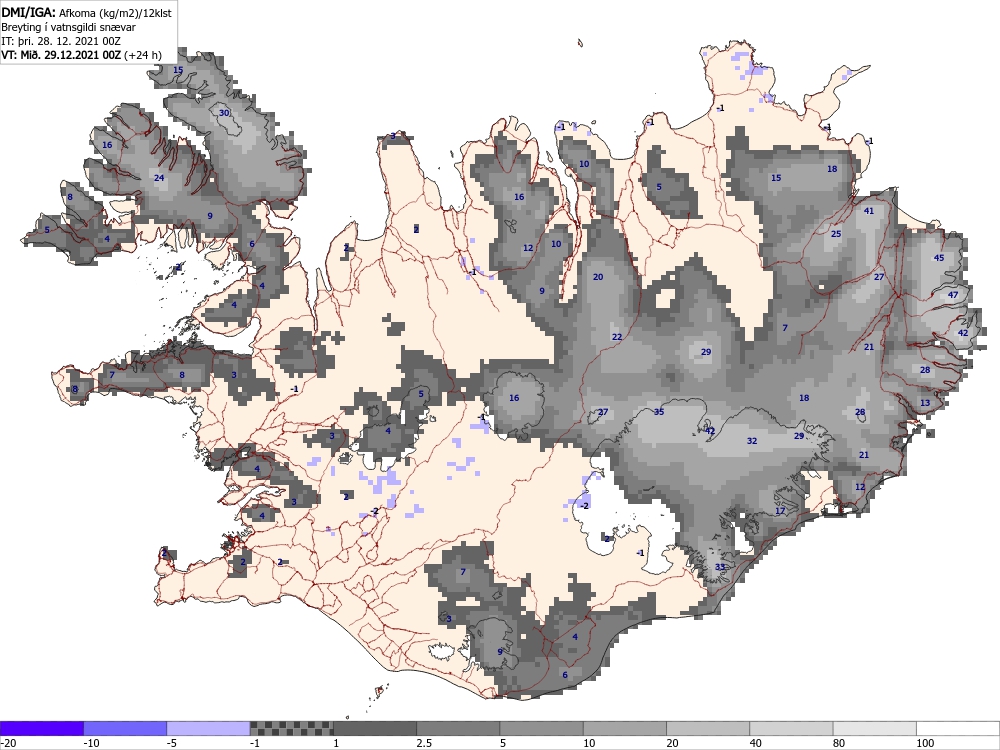Select the map value 32 on Vatnajökull
This screenshot has width=1000, height=750.
[x=752, y=441]
